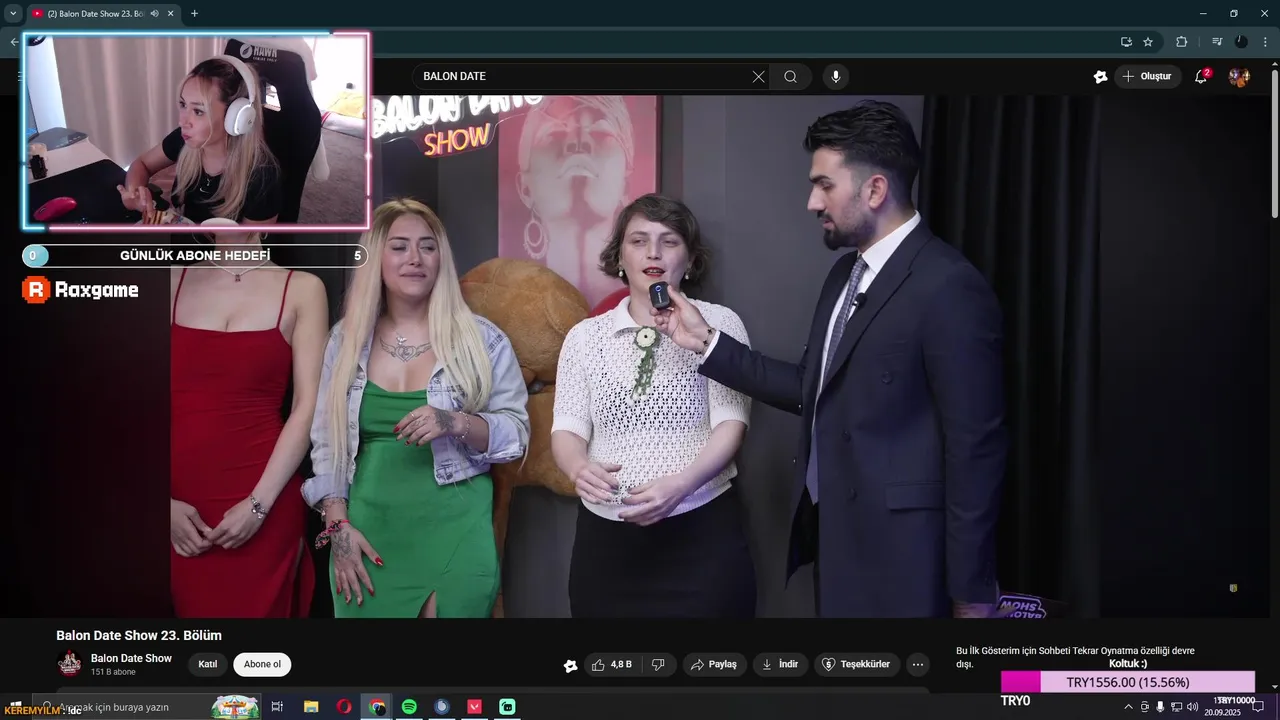Open the Chrome three-dot menu
1280x720 pixels.
[x=1265, y=42]
